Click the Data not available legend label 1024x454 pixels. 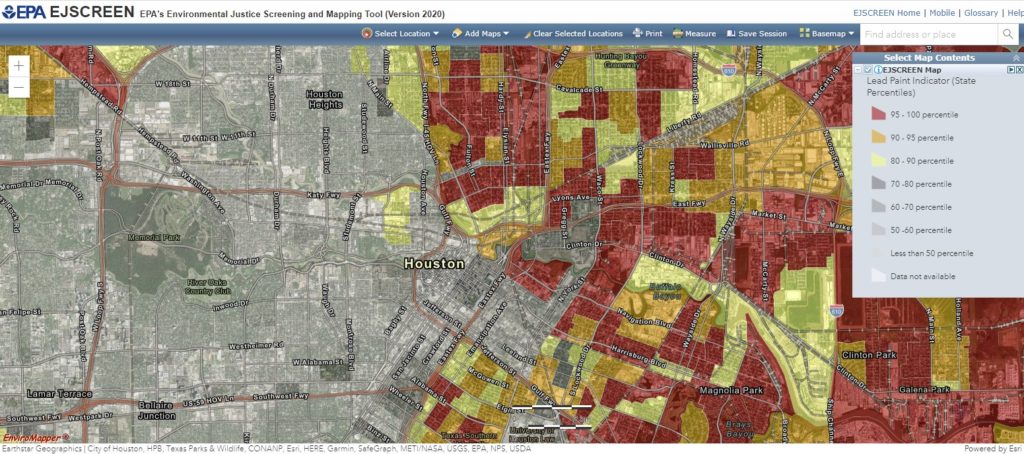pos(924,276)
